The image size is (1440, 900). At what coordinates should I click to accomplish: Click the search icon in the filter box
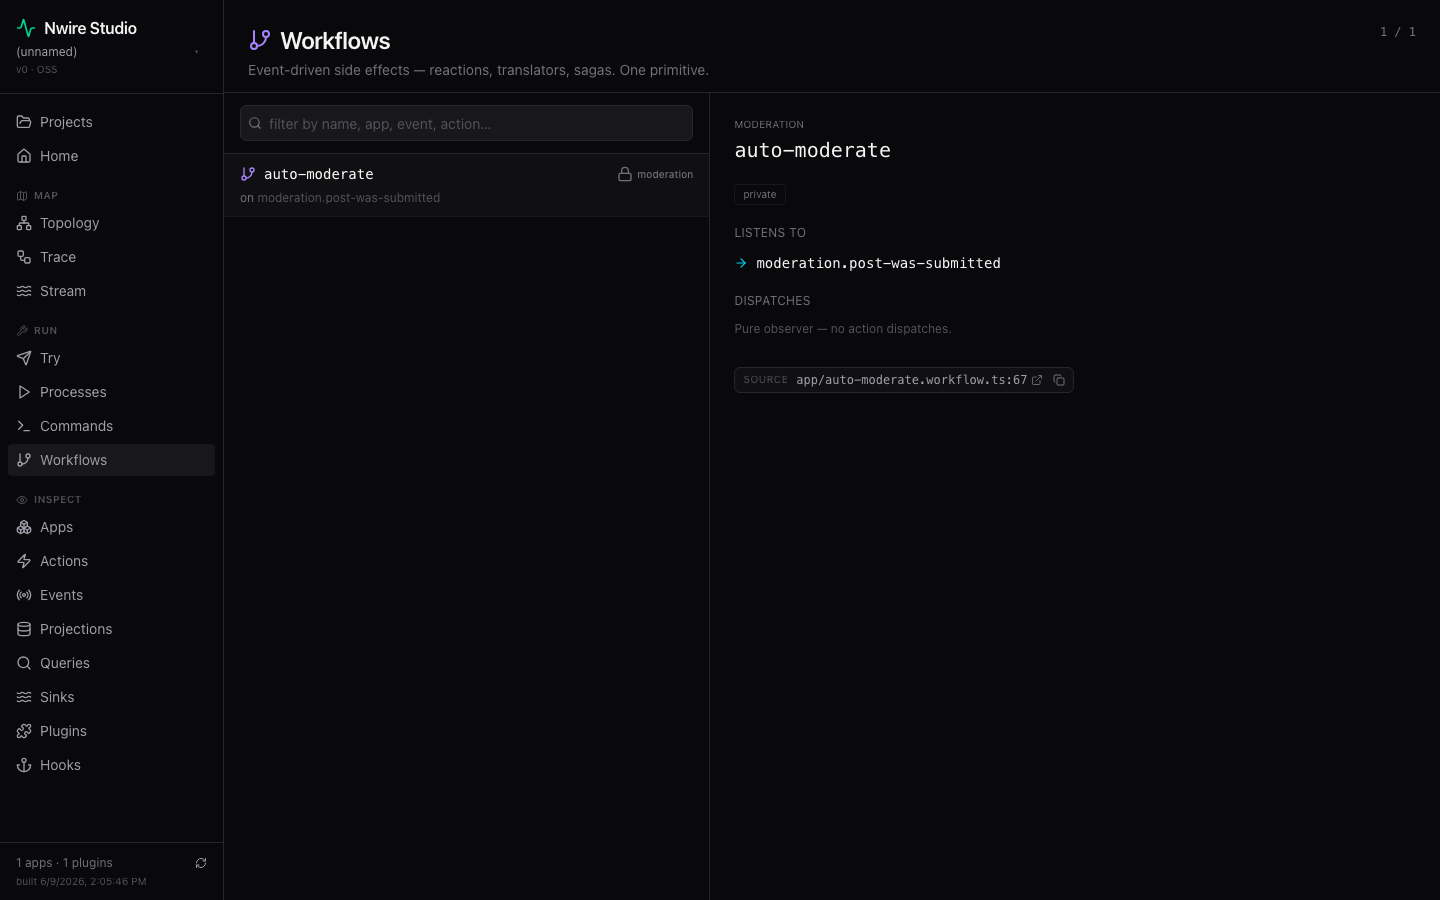pos(255,123)
